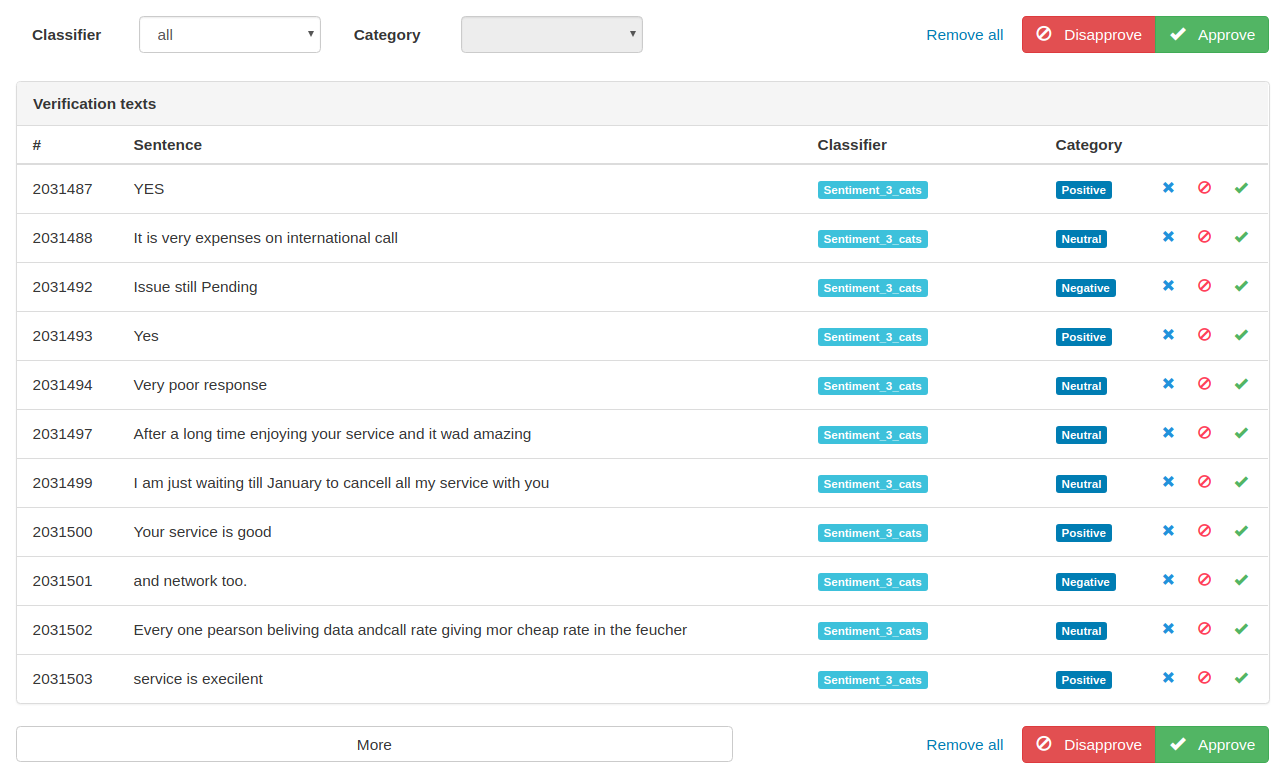Click the Neutral badge for 'Very poor response'

pos(1081,386)
